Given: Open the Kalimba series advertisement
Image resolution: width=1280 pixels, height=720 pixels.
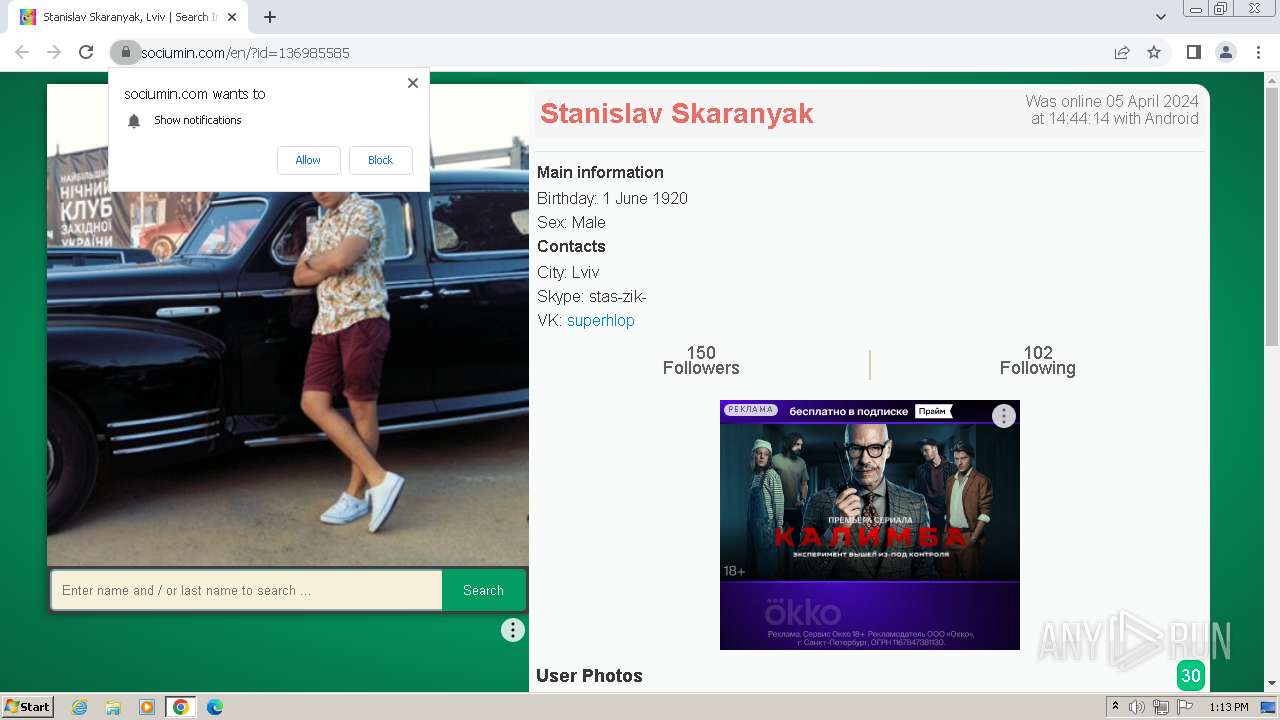Looking at the screenshot, I should point(870,525).
